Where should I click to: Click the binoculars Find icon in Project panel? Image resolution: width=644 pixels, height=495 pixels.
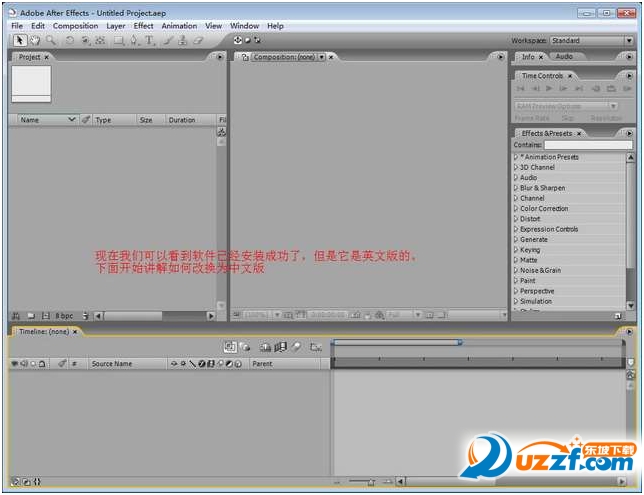point(16,316)
